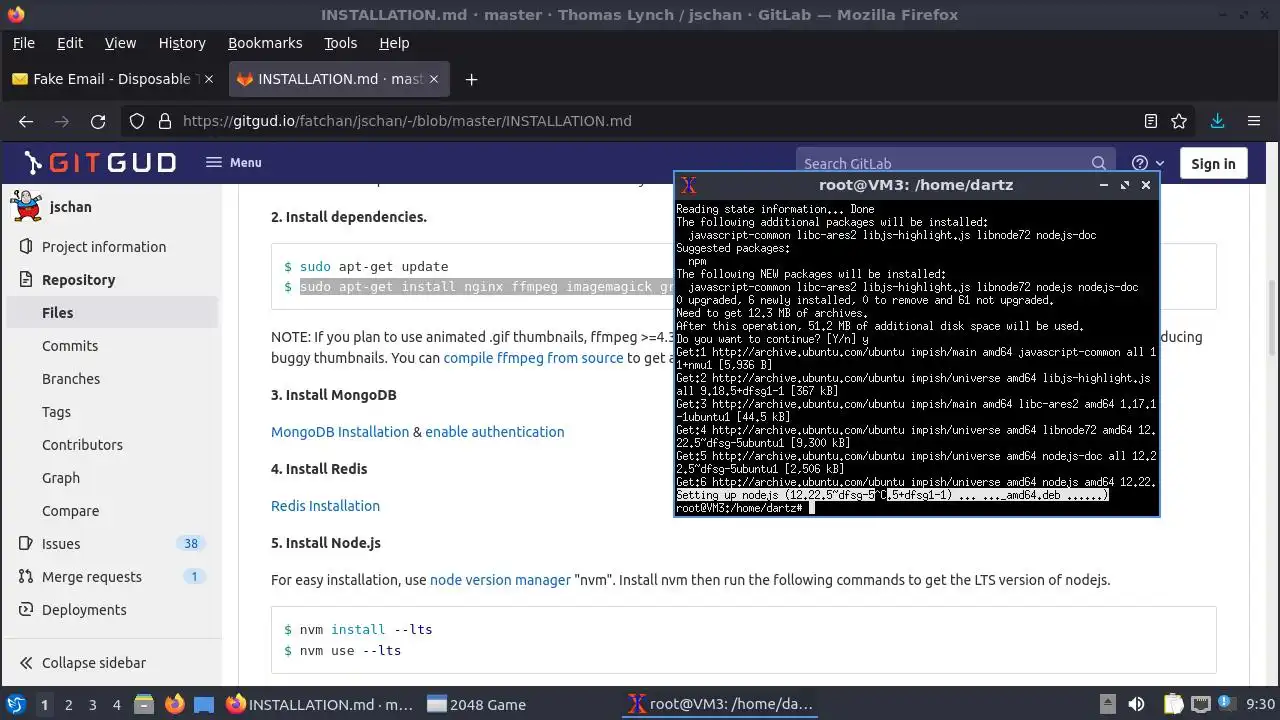The width and height of the screenshot is (1280, 720).
Task: Open the volume speaker icon in tray
Action: pos(1136,704)
